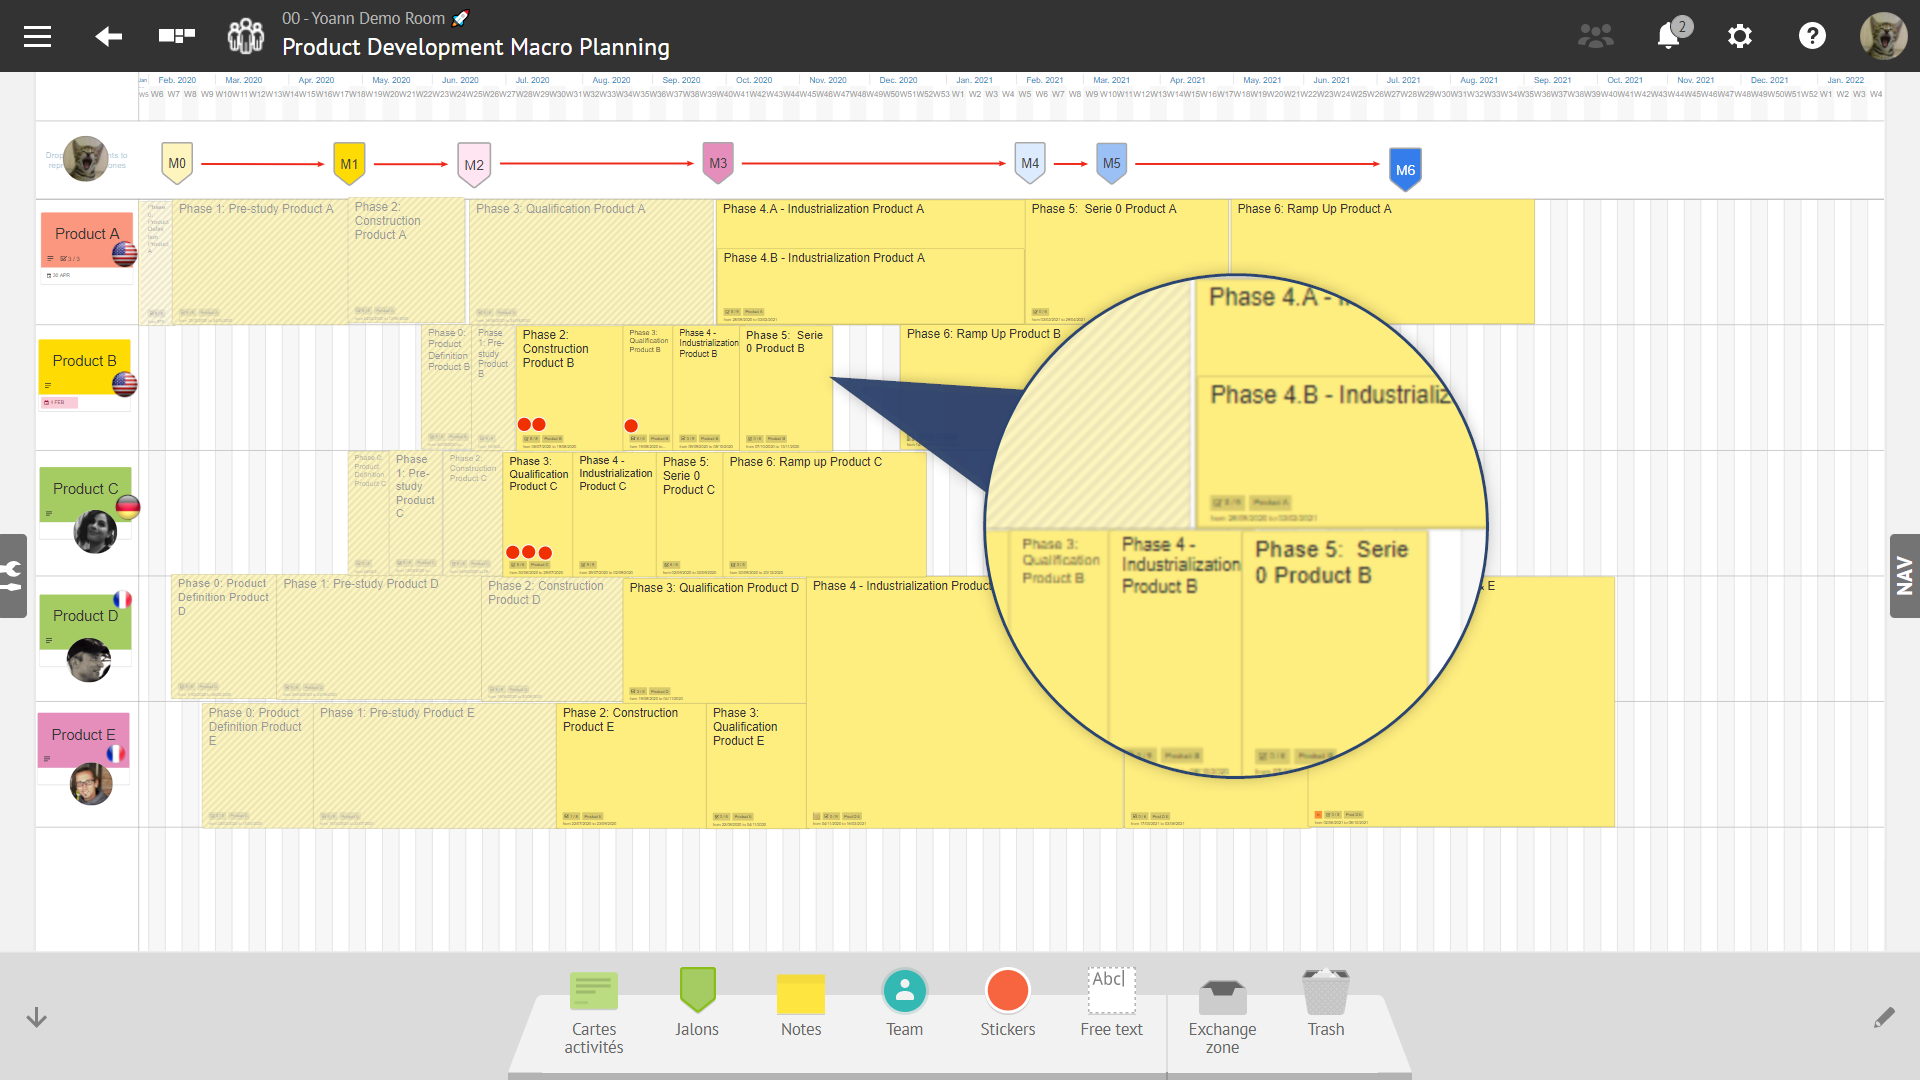
Task: Open Phase 1: Pre-study Product A card
Action: [260, 262]
